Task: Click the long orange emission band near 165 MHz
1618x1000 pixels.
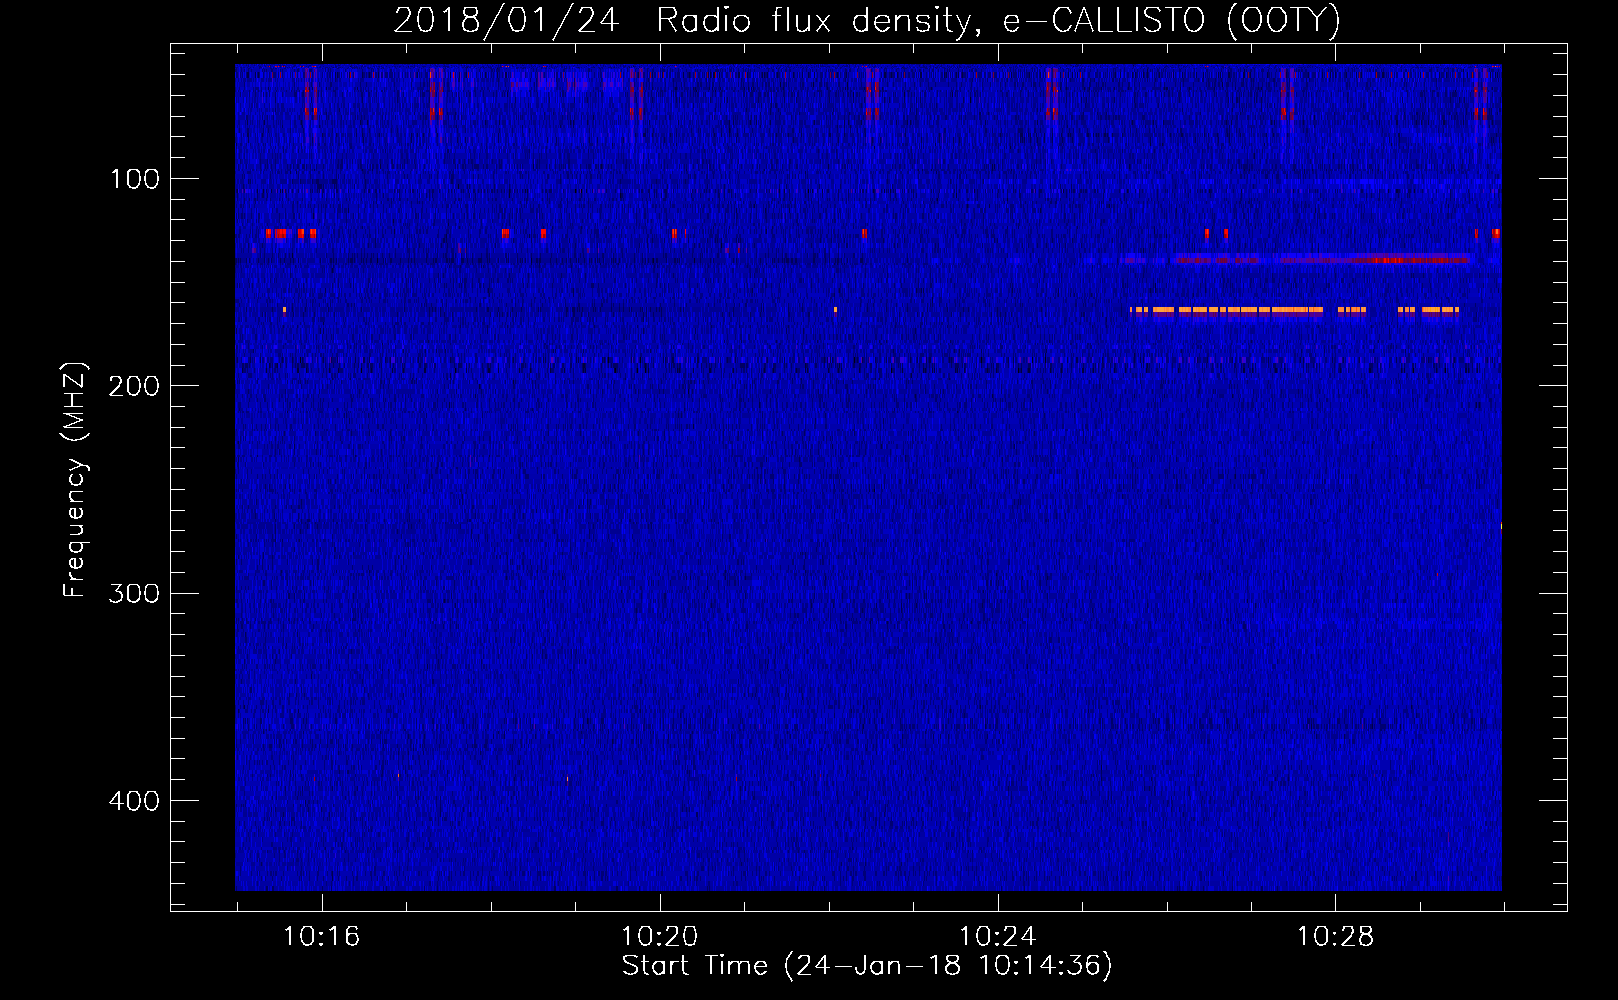Action: click(1294, 310)
